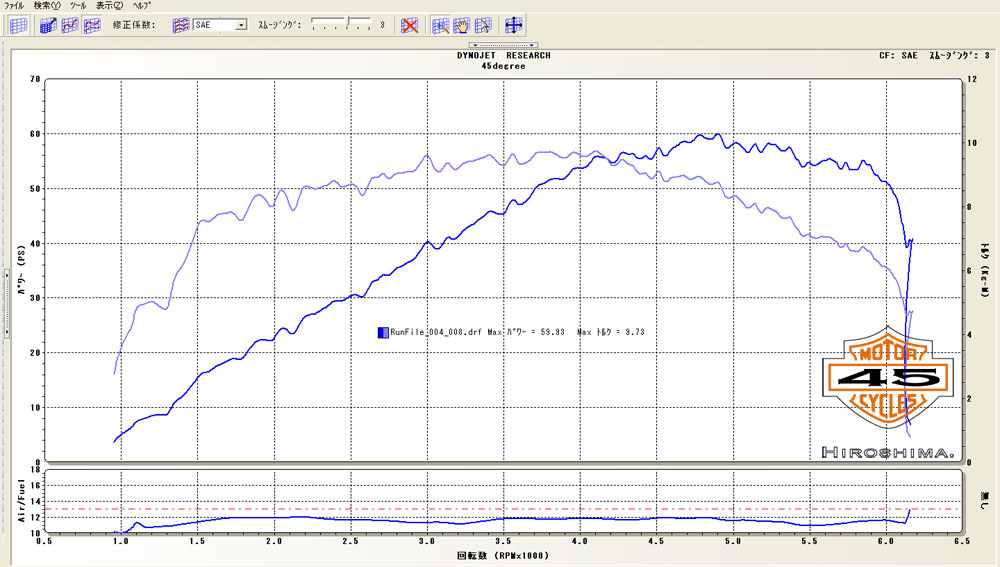Open the ツール (Tools) menu
This screenshot has height=567, width=1000.
coord(77,5)
